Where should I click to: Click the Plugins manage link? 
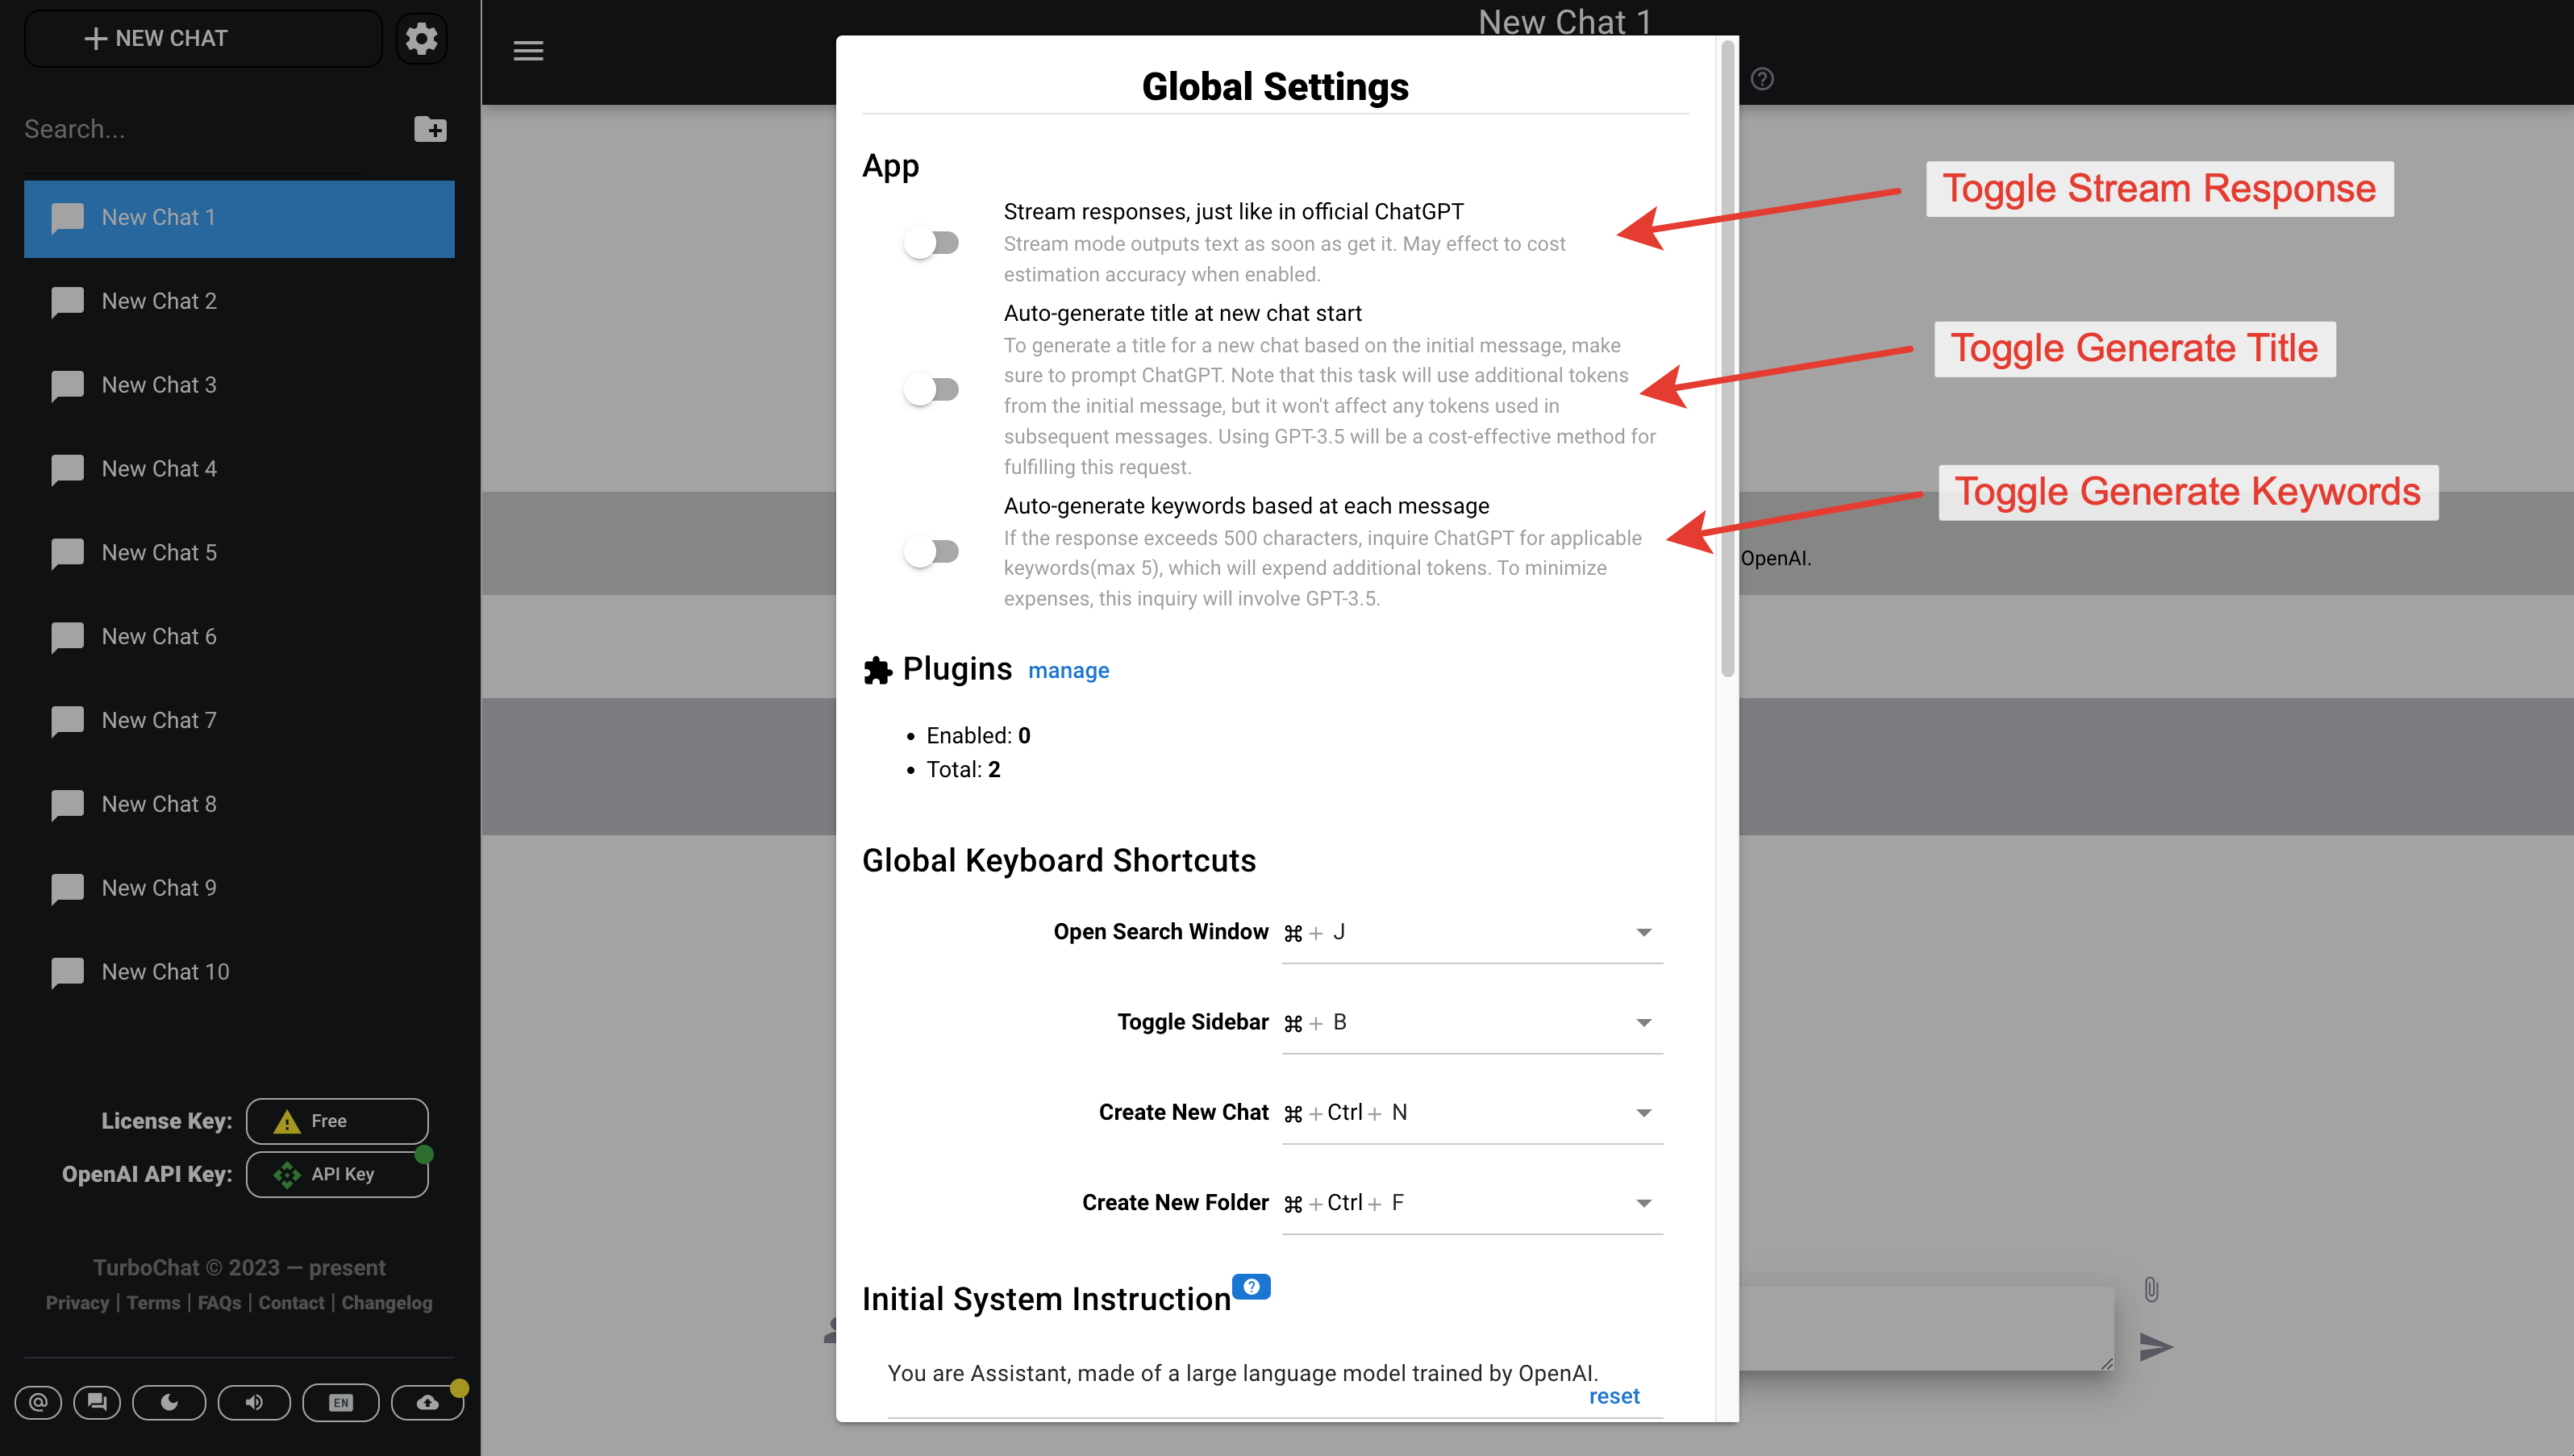pyautogui.click(x=1068, y=670)
